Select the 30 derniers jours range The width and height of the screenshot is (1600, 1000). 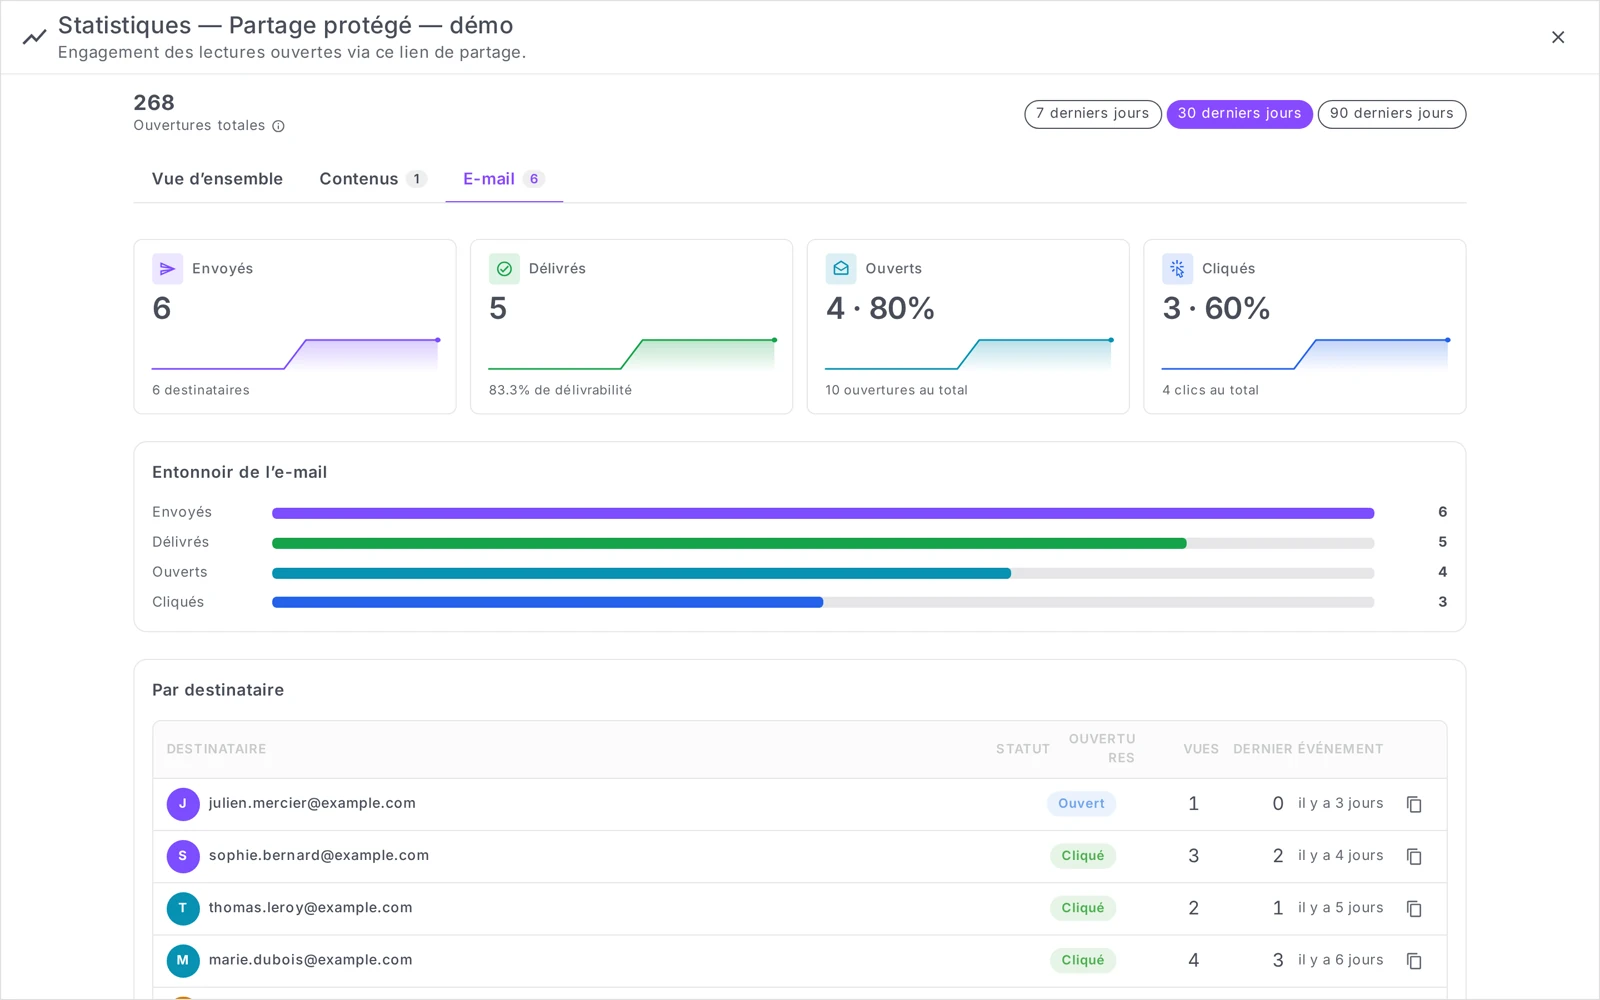[1240, 114]
